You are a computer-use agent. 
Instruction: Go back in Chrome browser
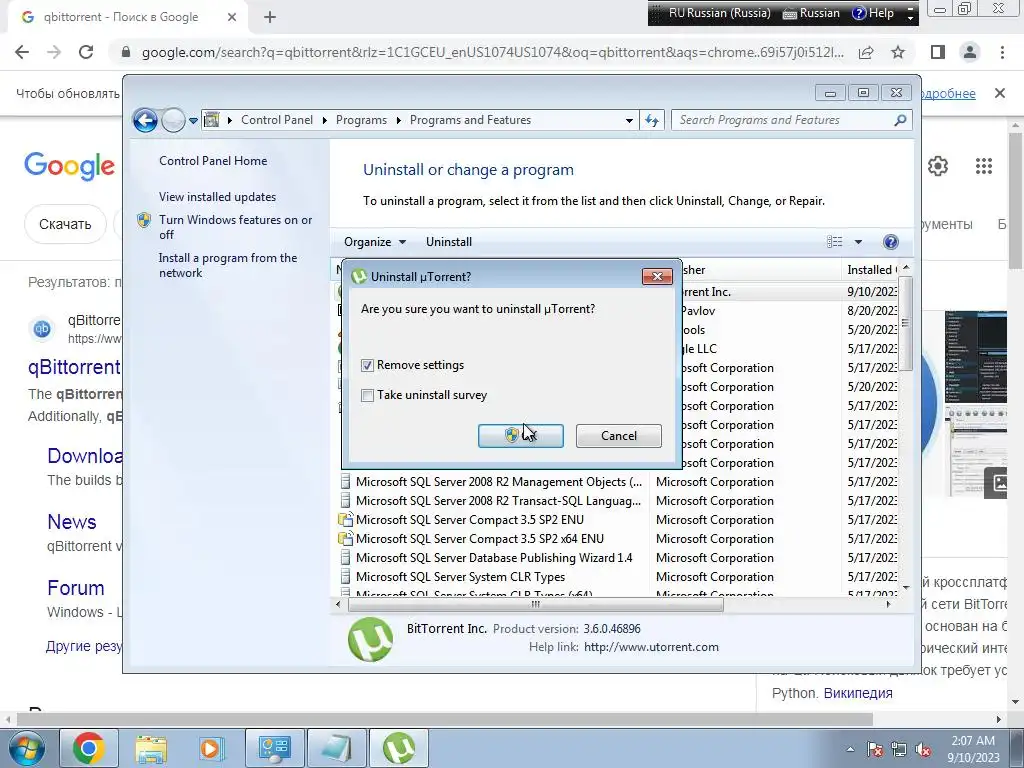pos(22,52)
